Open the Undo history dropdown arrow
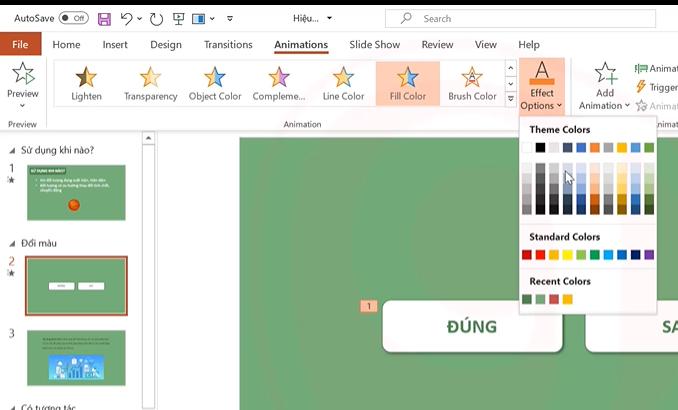Viewport: 678px width, 410px height. point(139,19)
